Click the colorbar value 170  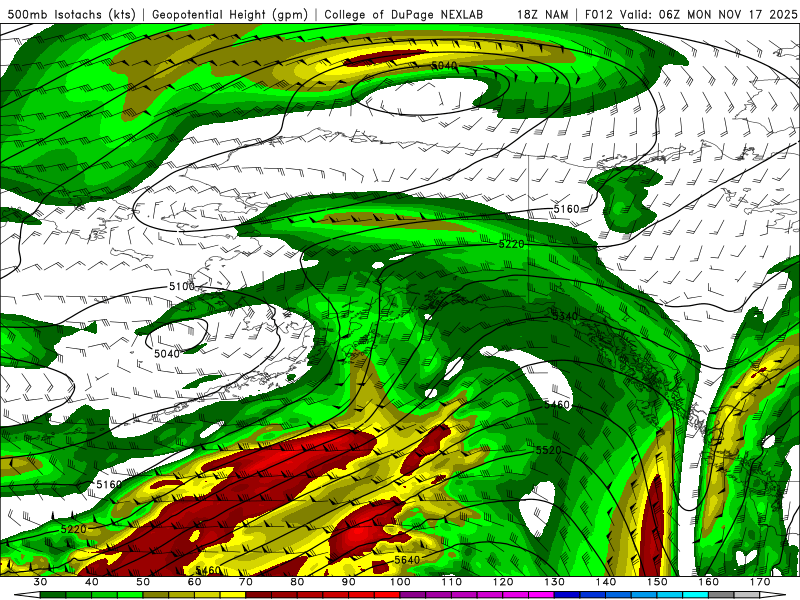[760, 582]
